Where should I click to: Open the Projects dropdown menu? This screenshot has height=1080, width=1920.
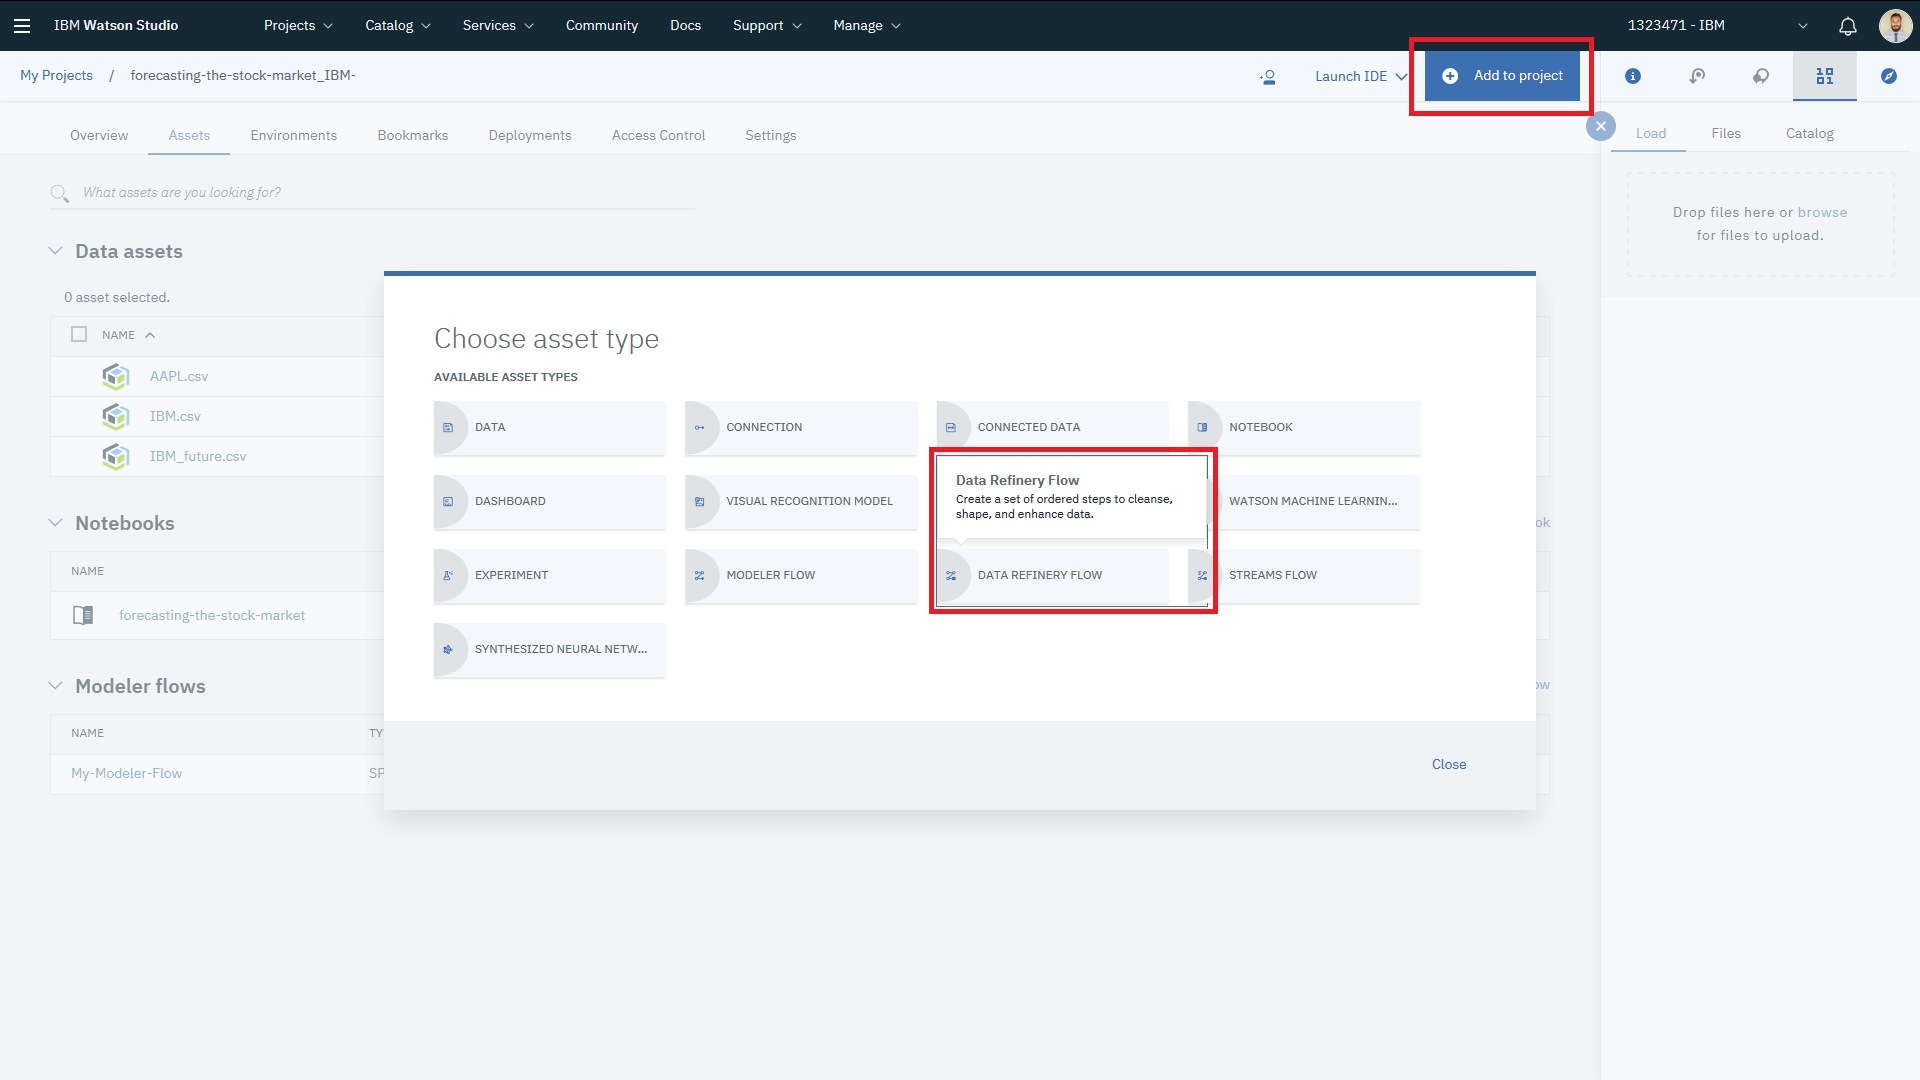click(x=298, y=26)
